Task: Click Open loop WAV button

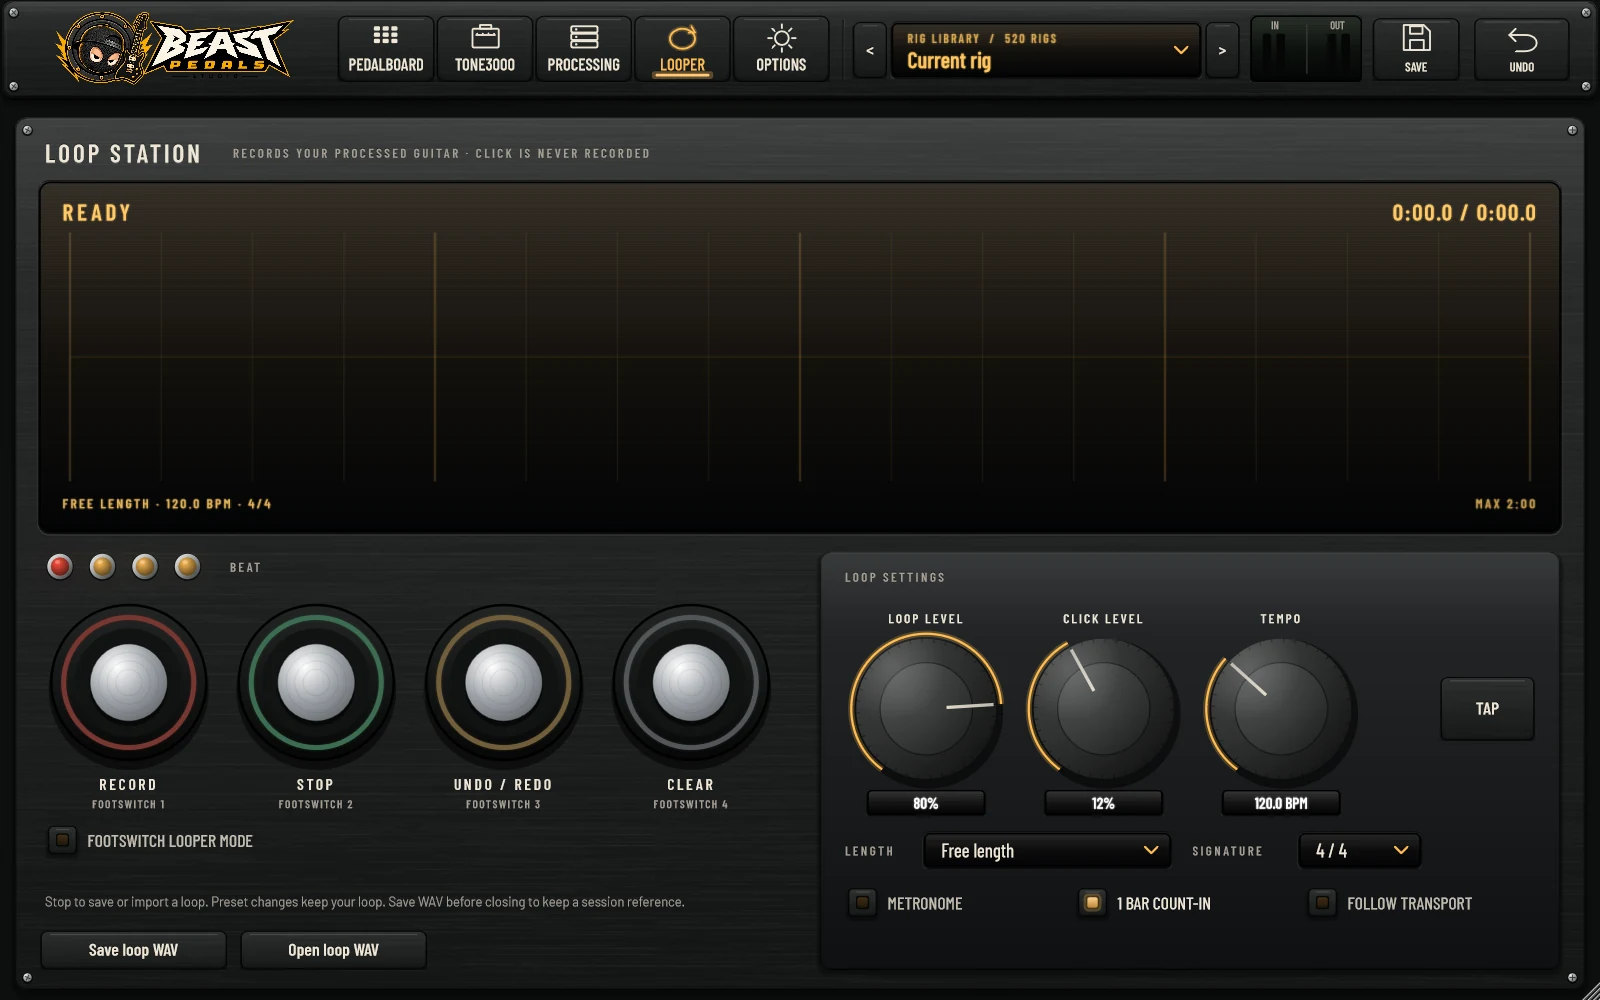Action: [x=333, y=950]
